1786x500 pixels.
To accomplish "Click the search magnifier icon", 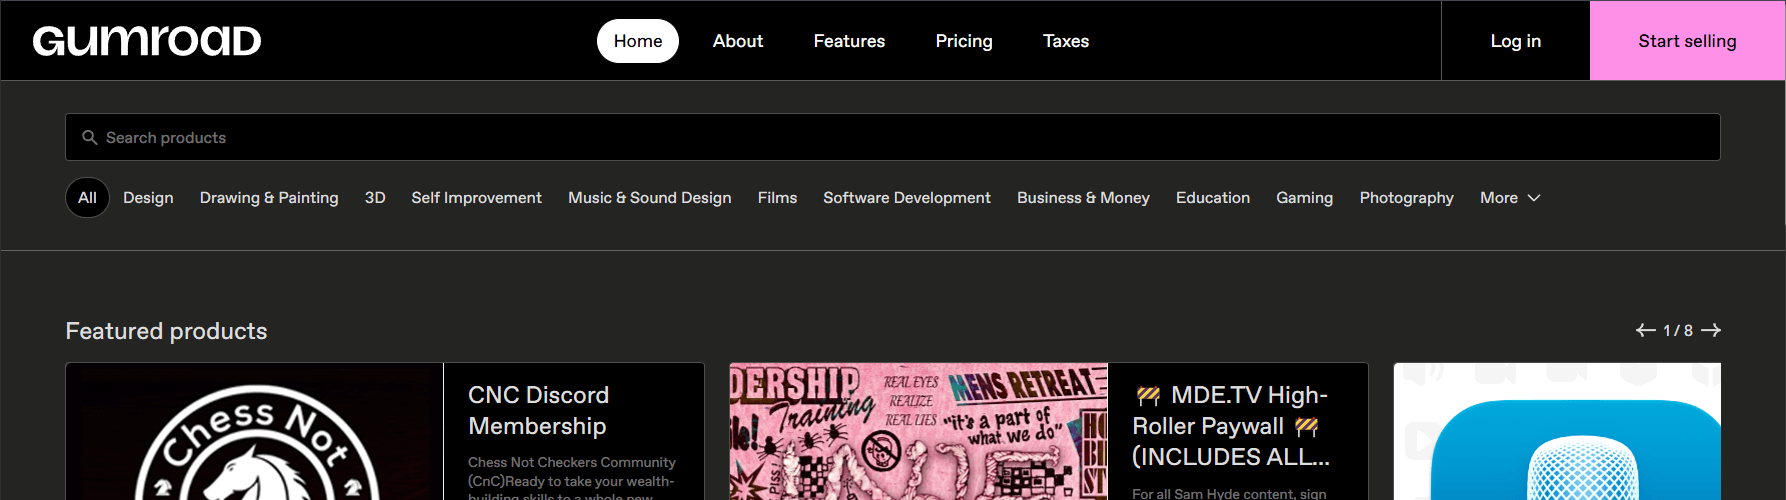I will (90, 138).
